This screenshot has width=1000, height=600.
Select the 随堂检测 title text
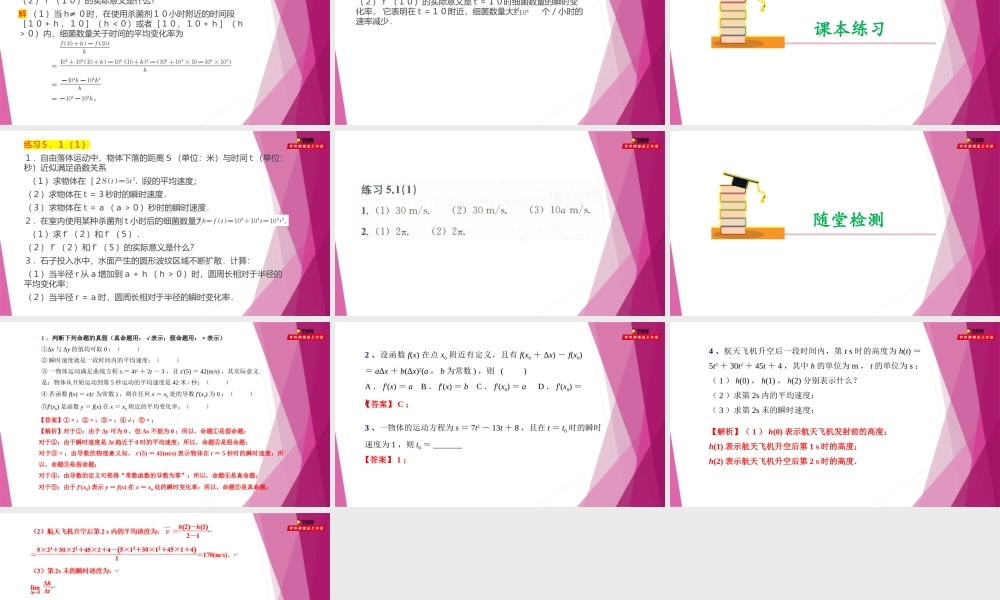[x=849, y=220]
